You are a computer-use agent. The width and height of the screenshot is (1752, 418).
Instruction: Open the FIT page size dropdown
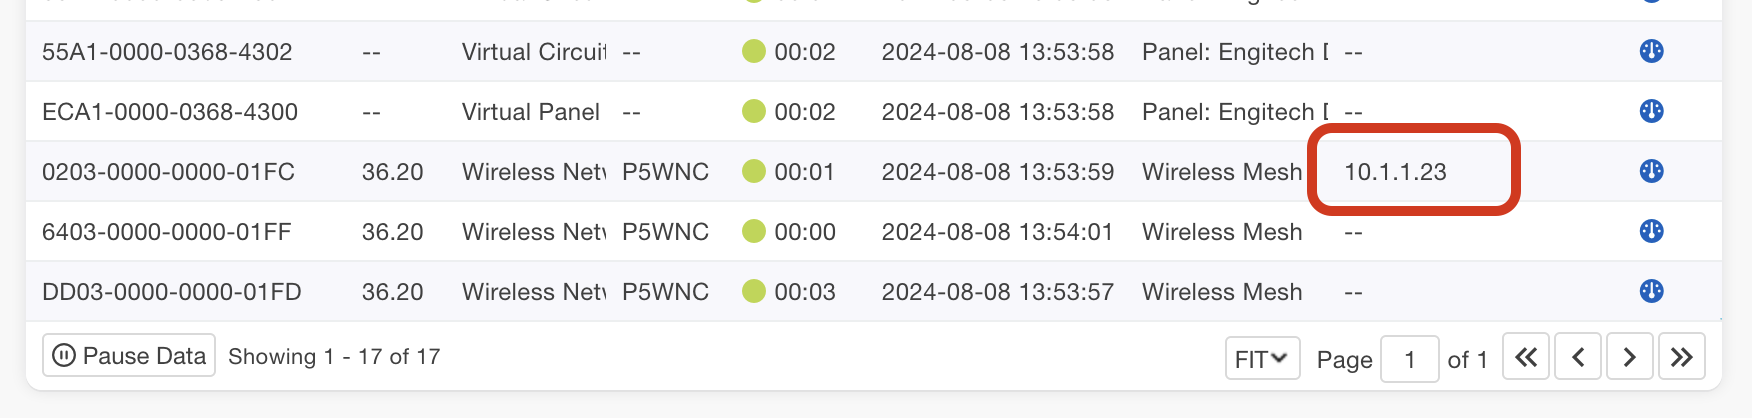[x=1262, y=359]
